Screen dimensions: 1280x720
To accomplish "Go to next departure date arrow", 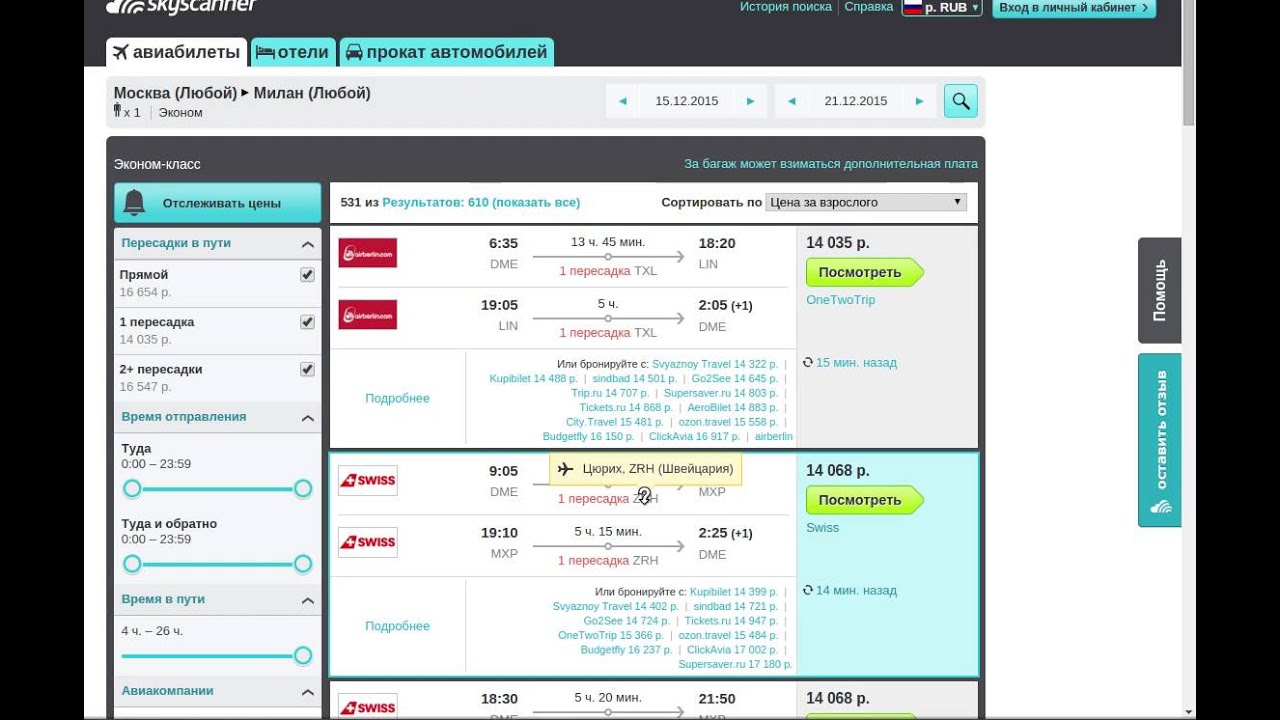I will [750, 101].
